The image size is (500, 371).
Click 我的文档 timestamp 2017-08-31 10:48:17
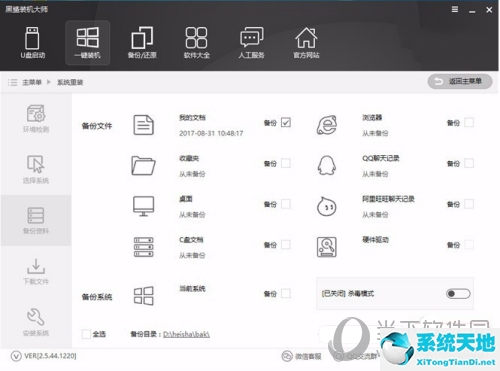tap(211, 133)
